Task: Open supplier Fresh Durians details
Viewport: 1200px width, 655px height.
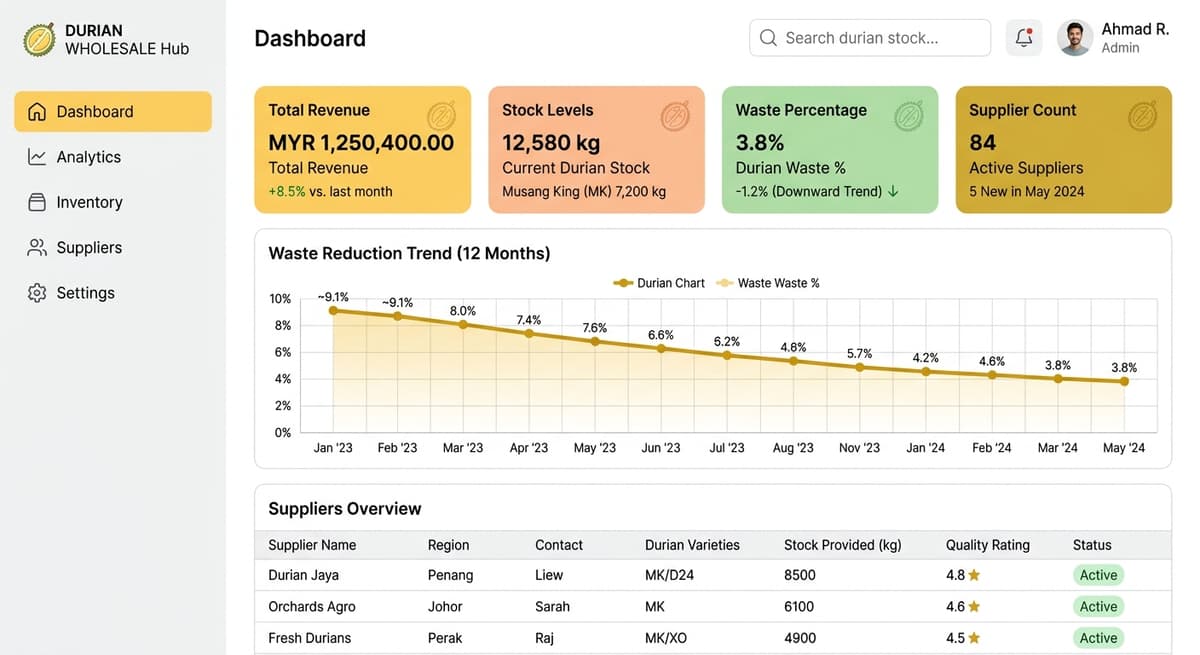Action: tap(309, 637)
